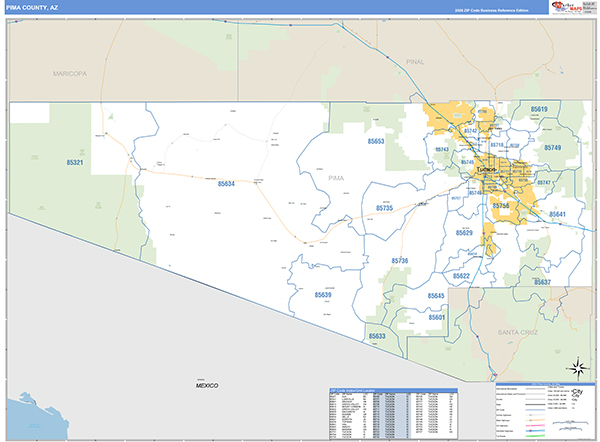Click ZIP code 85736
The width and height of the screenshot is (600, 442).
[399, 261]
